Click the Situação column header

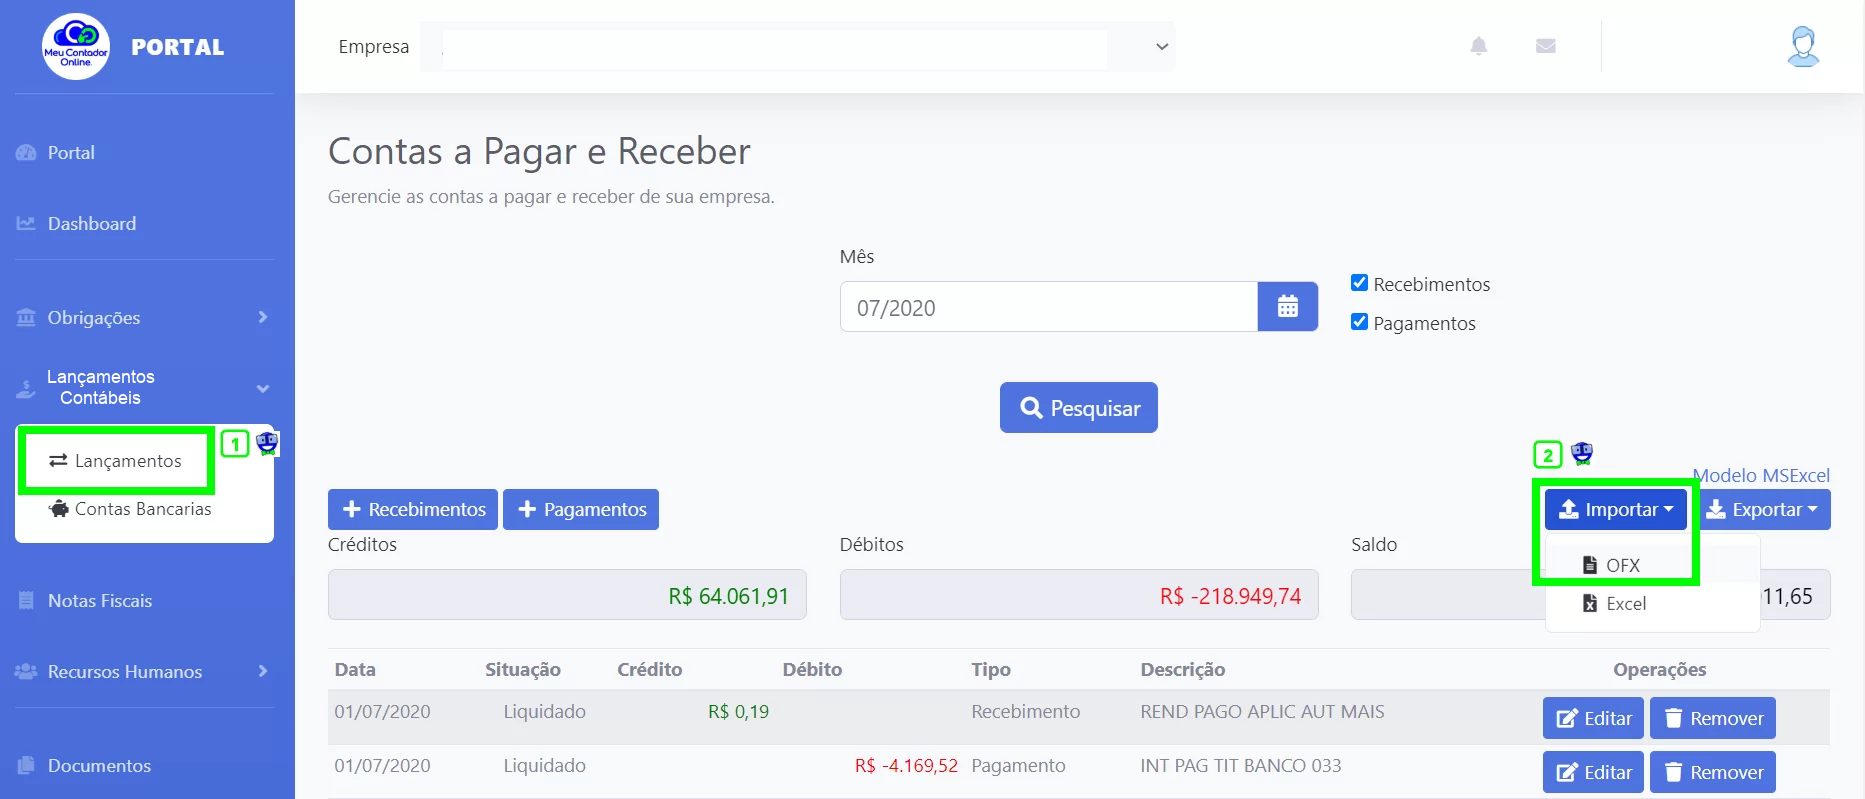pyautogui.click(x=523, y=670)
